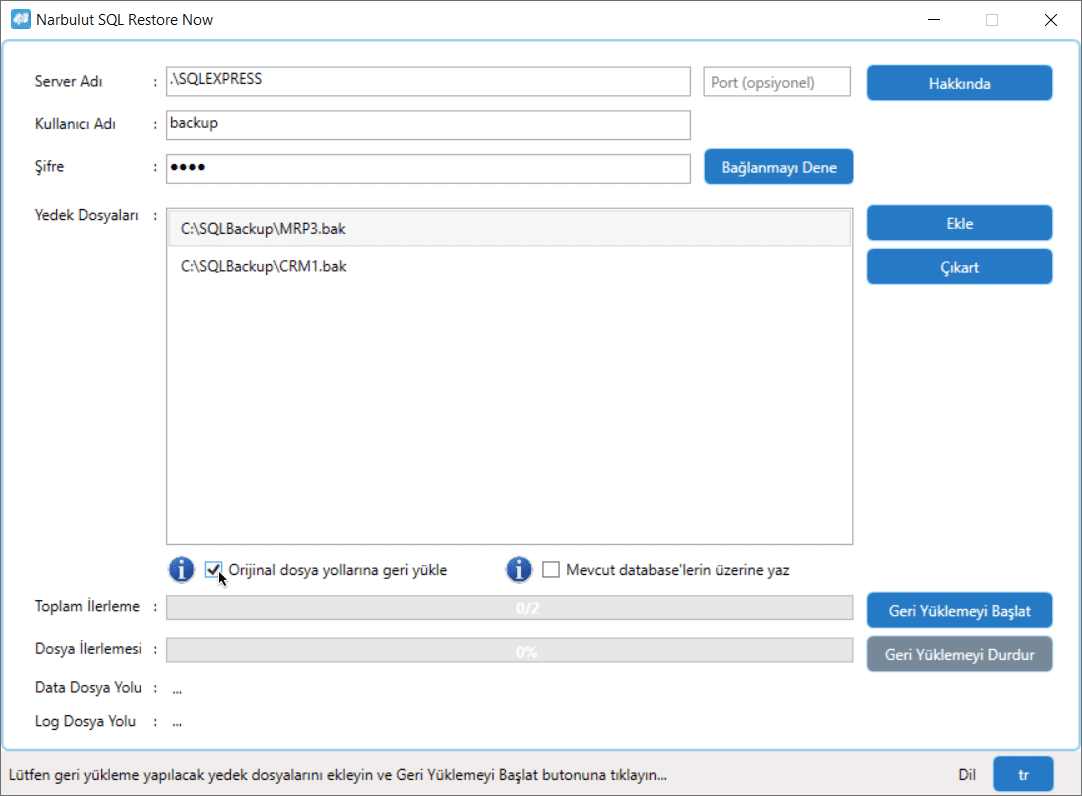The height and width of the screenshot is (796, 1082).
Task: Click the Narbulut app icon in title bar
Action: (x=21, y=19)
